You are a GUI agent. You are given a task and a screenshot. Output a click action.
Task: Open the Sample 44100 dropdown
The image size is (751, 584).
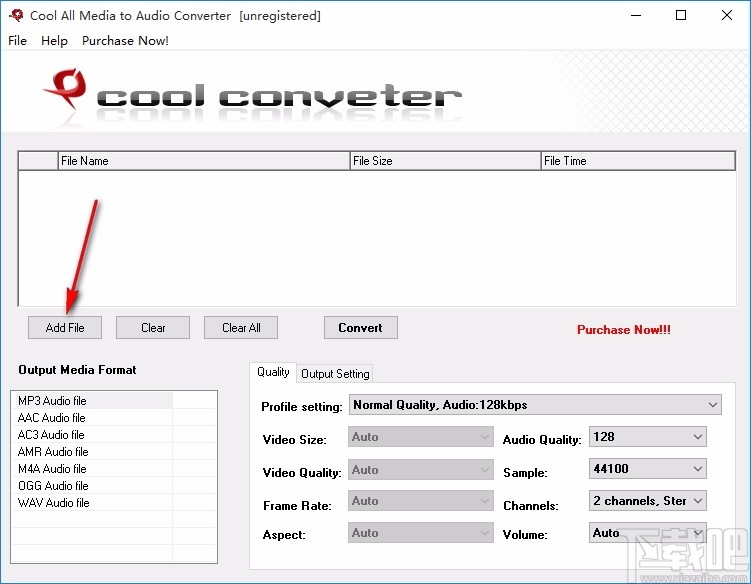[648, 469]
